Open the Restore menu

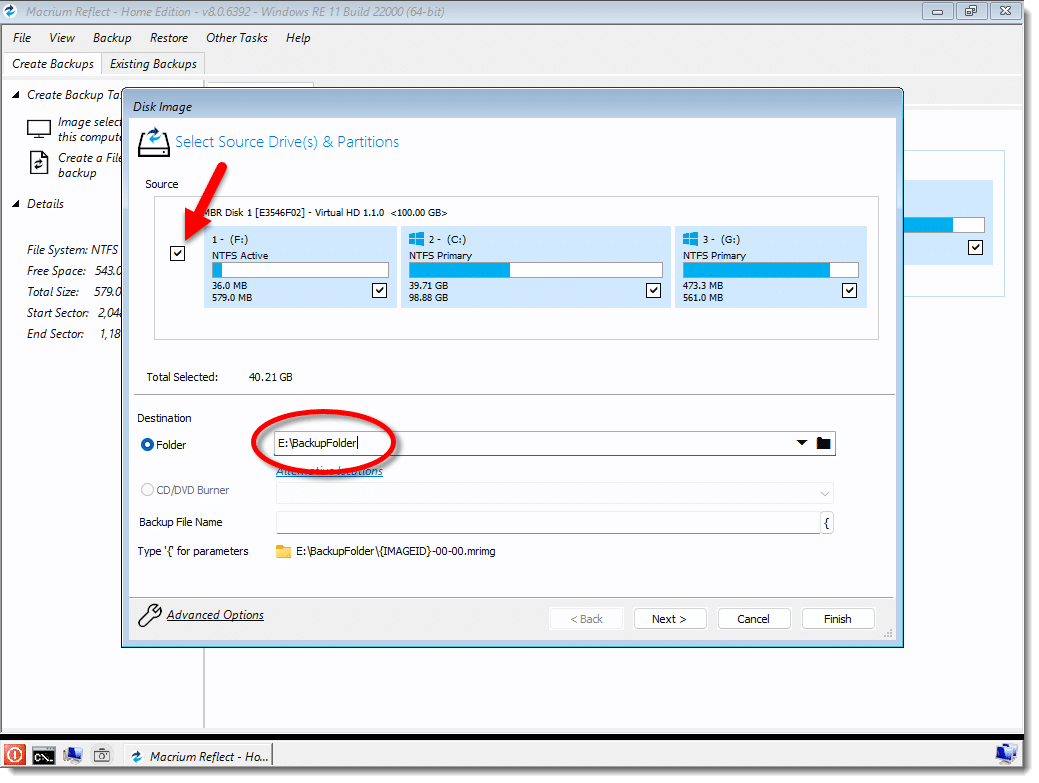pos(169,38)
